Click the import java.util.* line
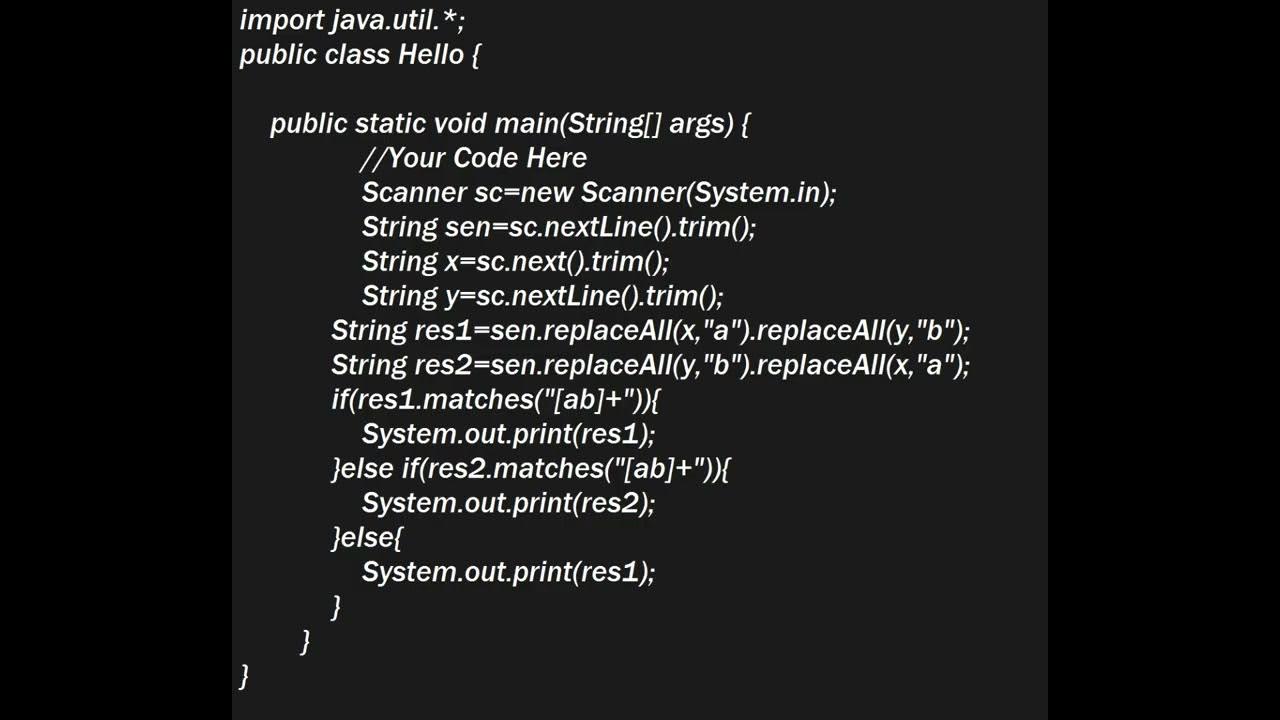The image size is (1280, 720). click(352, 19)
